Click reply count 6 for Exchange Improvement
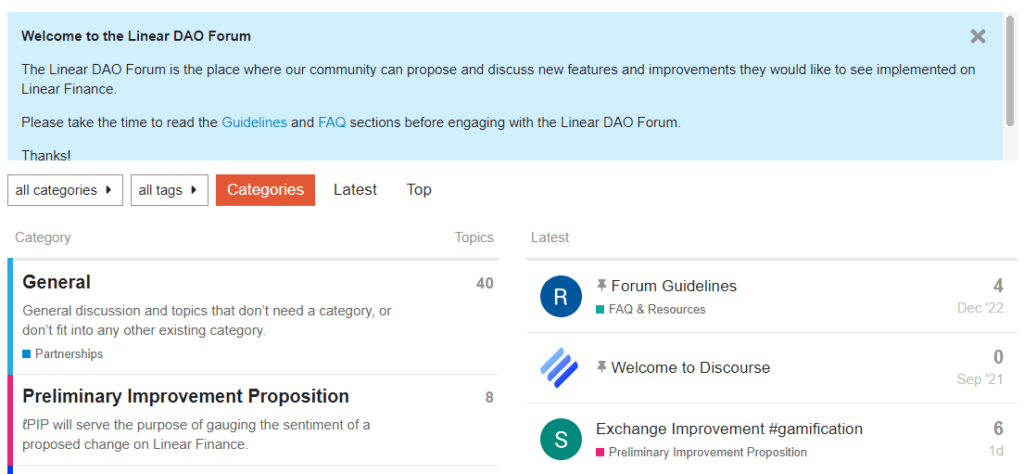Image resolution: width=1024 pixels, height=474 pixels. (999, 428)
